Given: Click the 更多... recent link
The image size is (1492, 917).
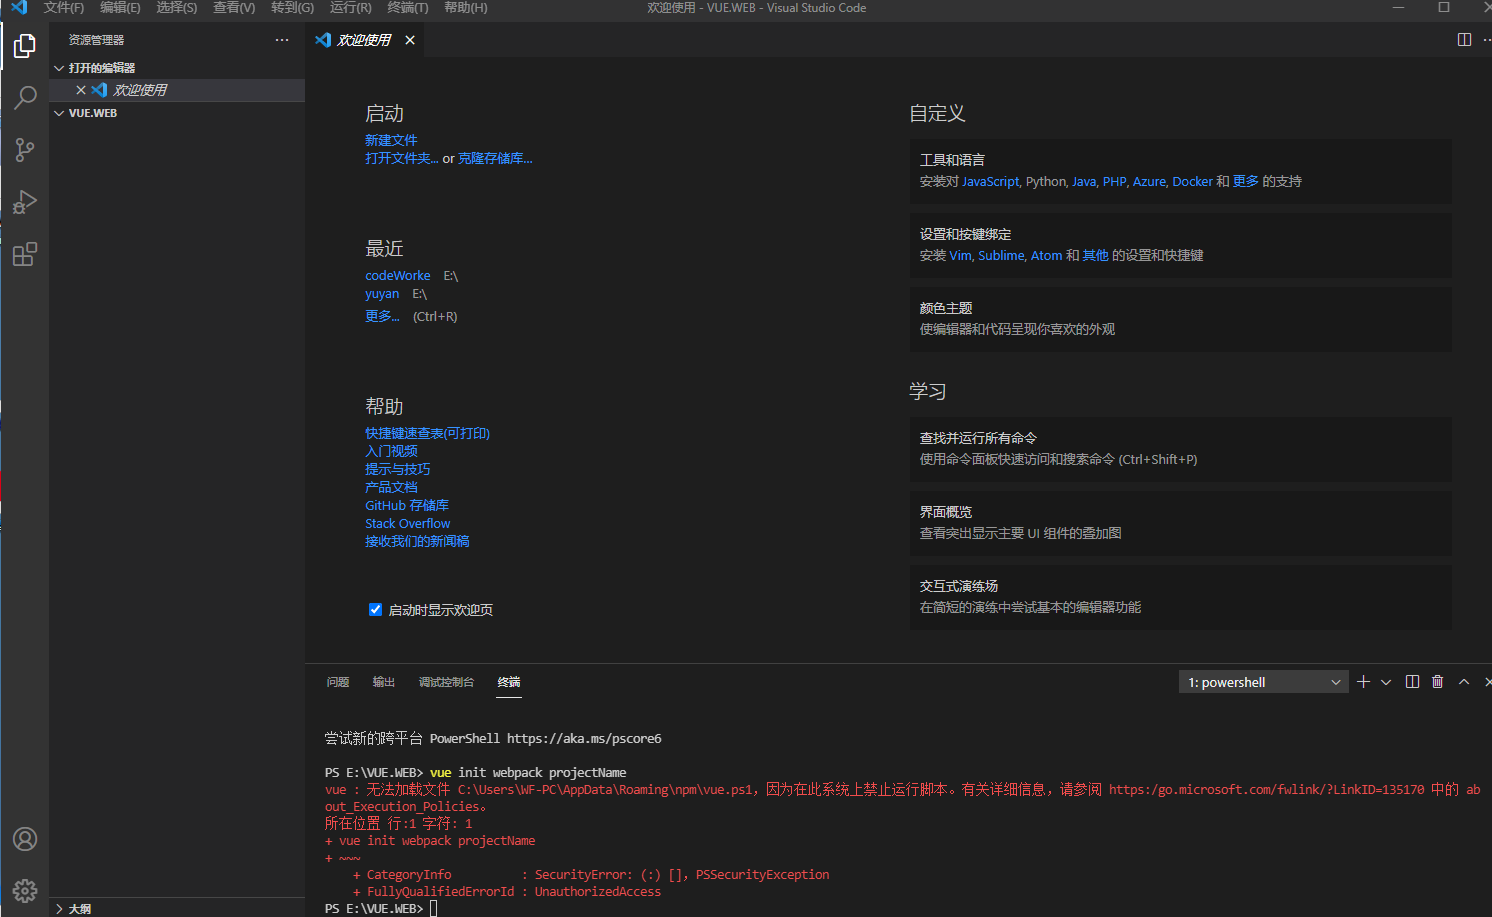Looking at the screenshot, I should point(382,316).
